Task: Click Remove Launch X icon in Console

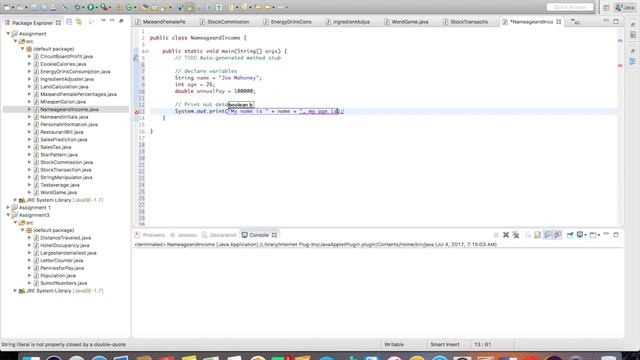Action: [506, 235]
